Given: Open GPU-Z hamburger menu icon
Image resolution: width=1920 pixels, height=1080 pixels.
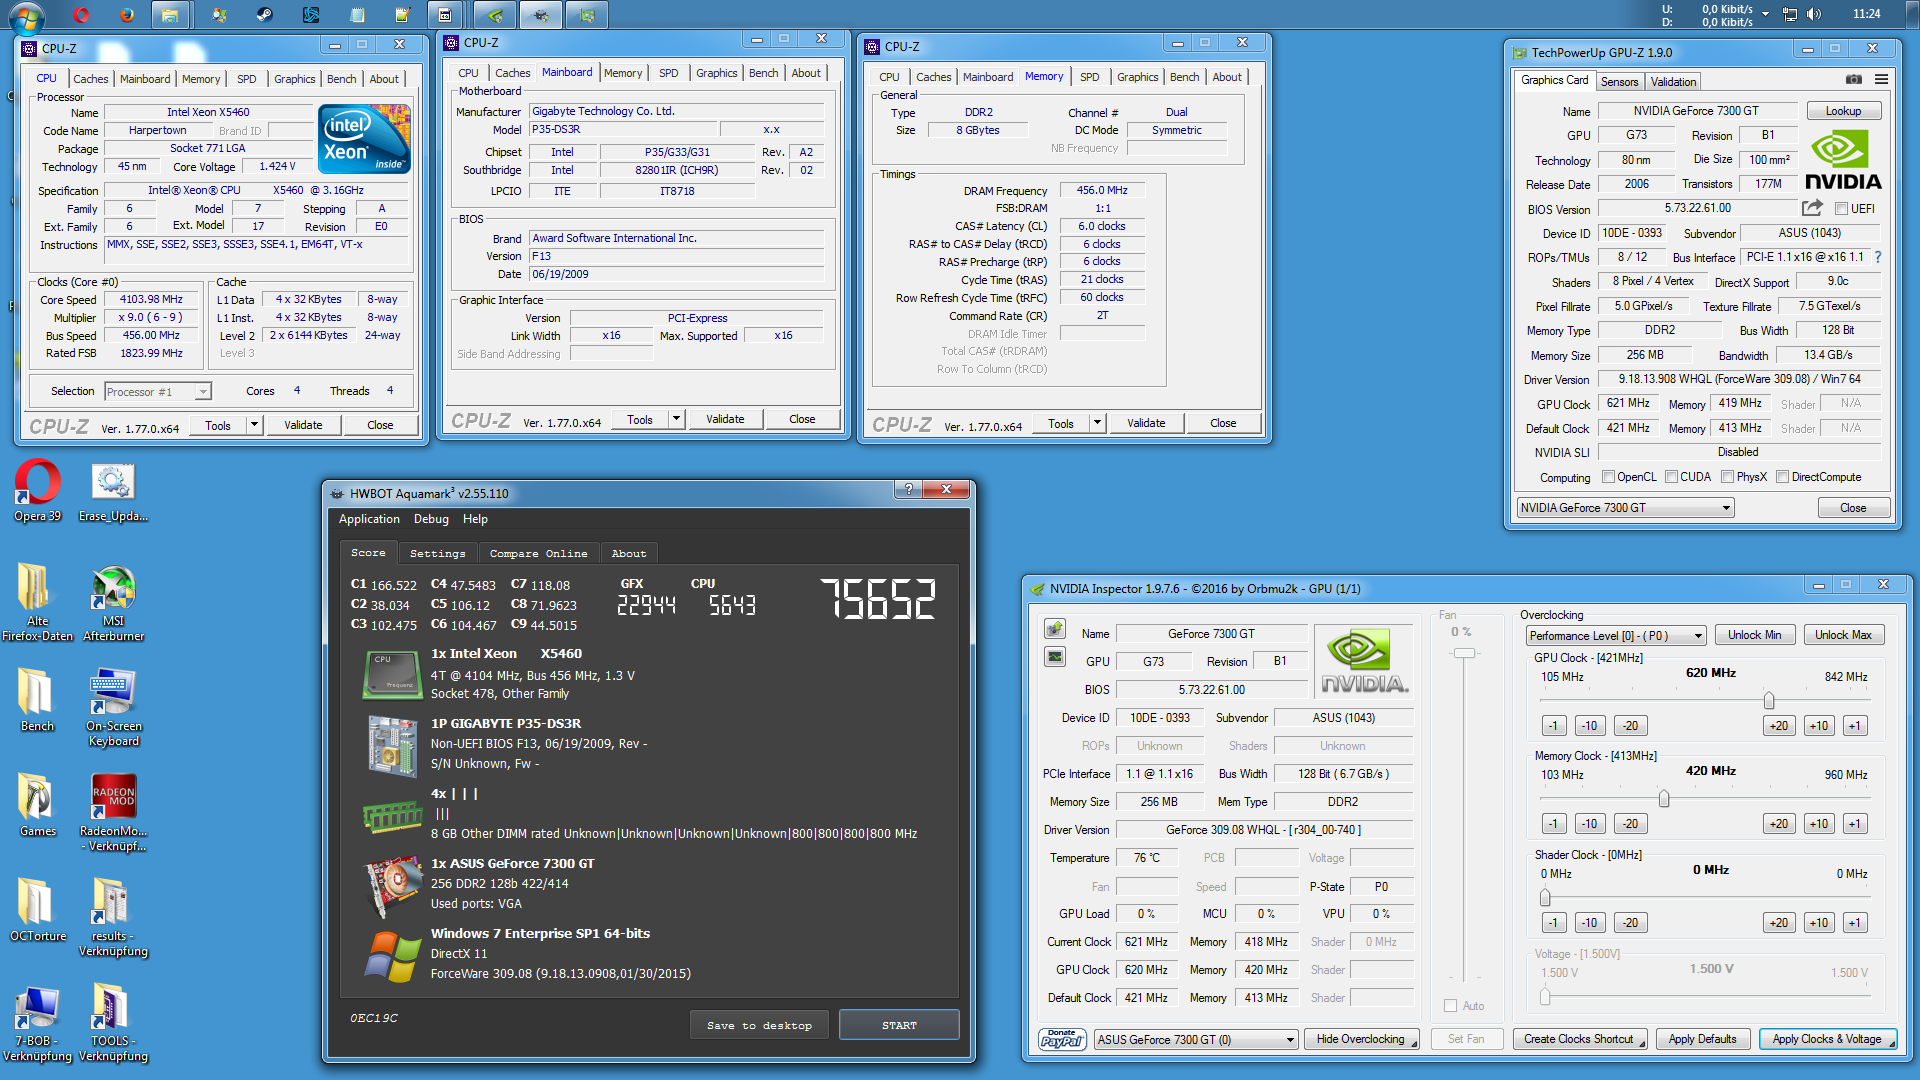Looking at the screenshot, I should pos(1881,80).
